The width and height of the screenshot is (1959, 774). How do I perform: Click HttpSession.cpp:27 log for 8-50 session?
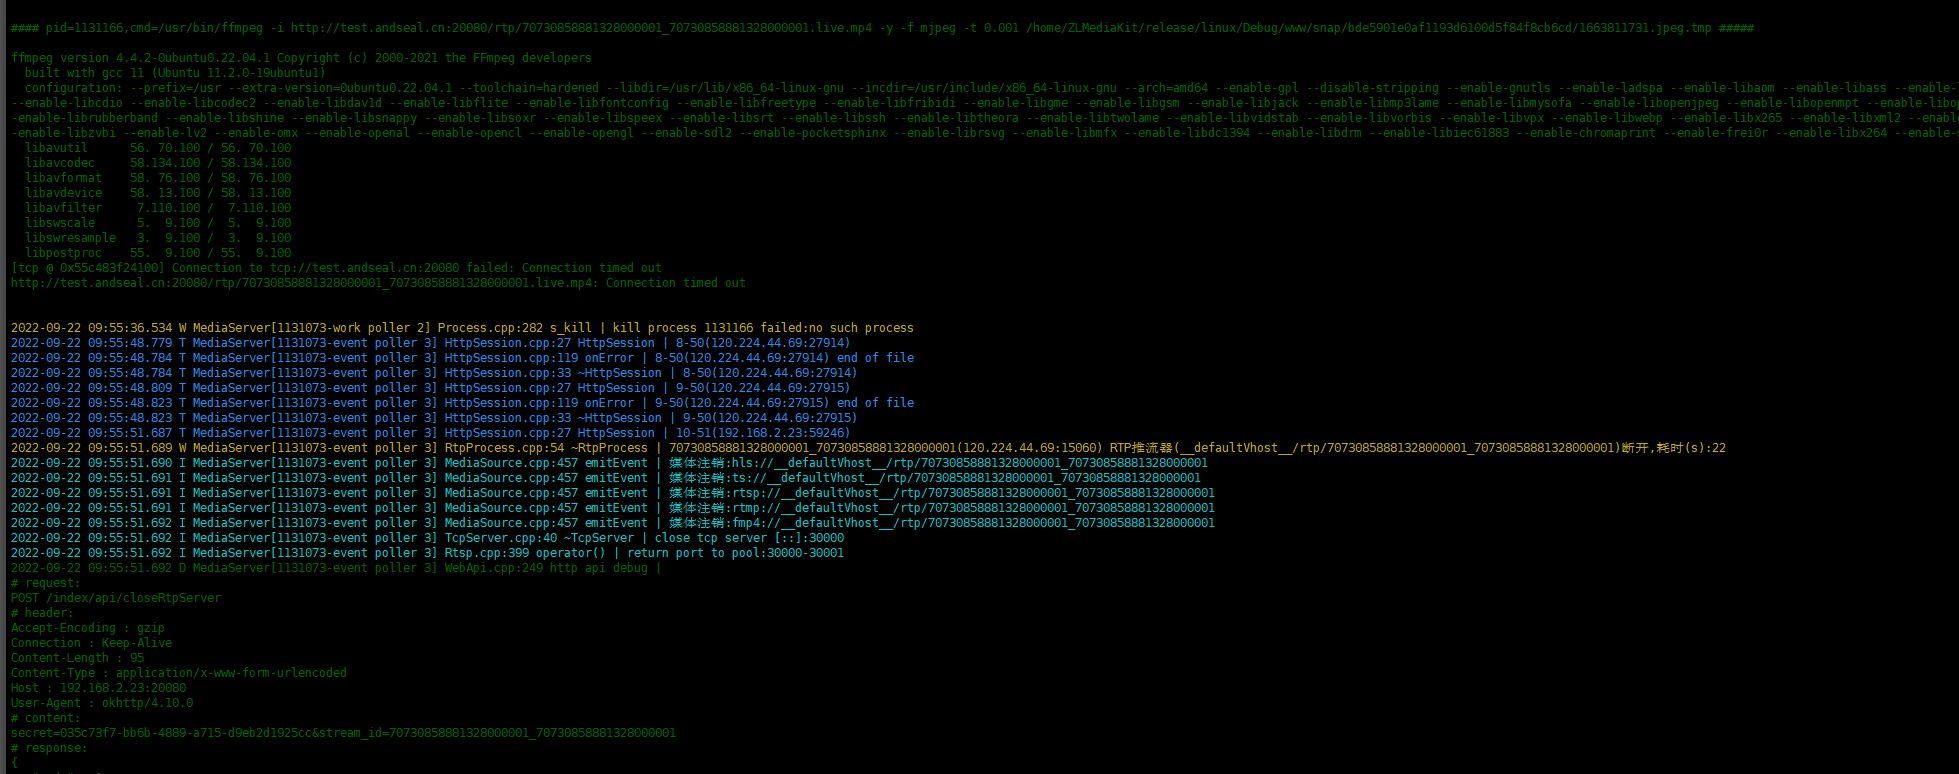[430, 343]
